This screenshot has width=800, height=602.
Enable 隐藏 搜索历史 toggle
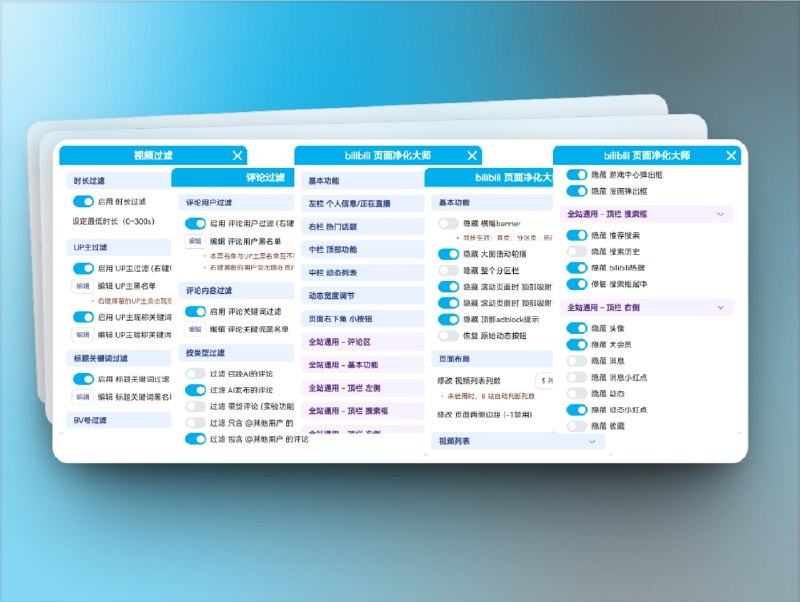[574, 250]
